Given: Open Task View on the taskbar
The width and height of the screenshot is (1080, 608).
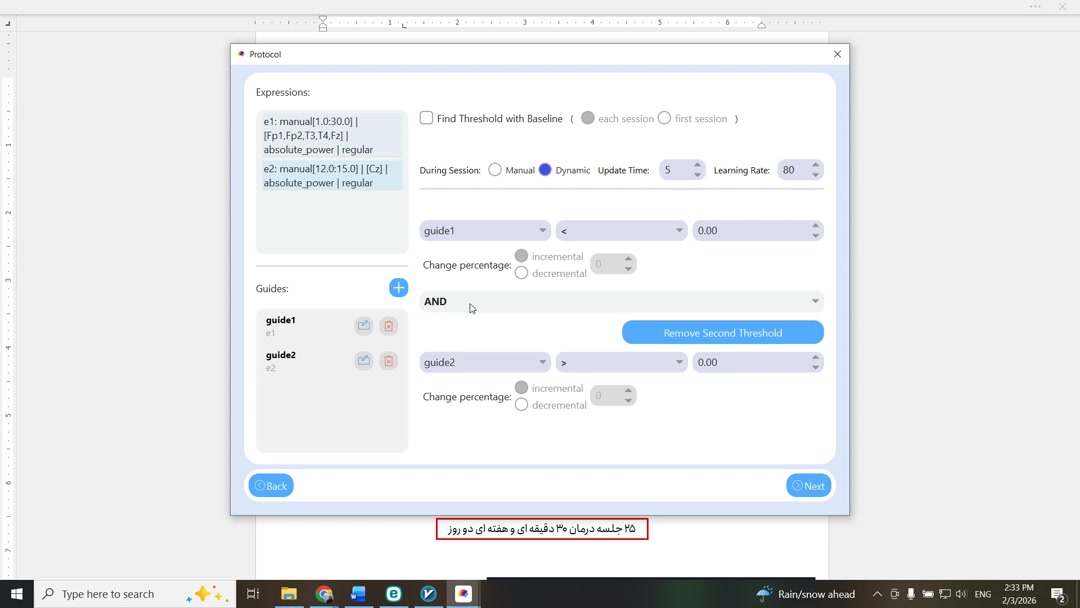Looking at the screenshot, I should [253, 594].
